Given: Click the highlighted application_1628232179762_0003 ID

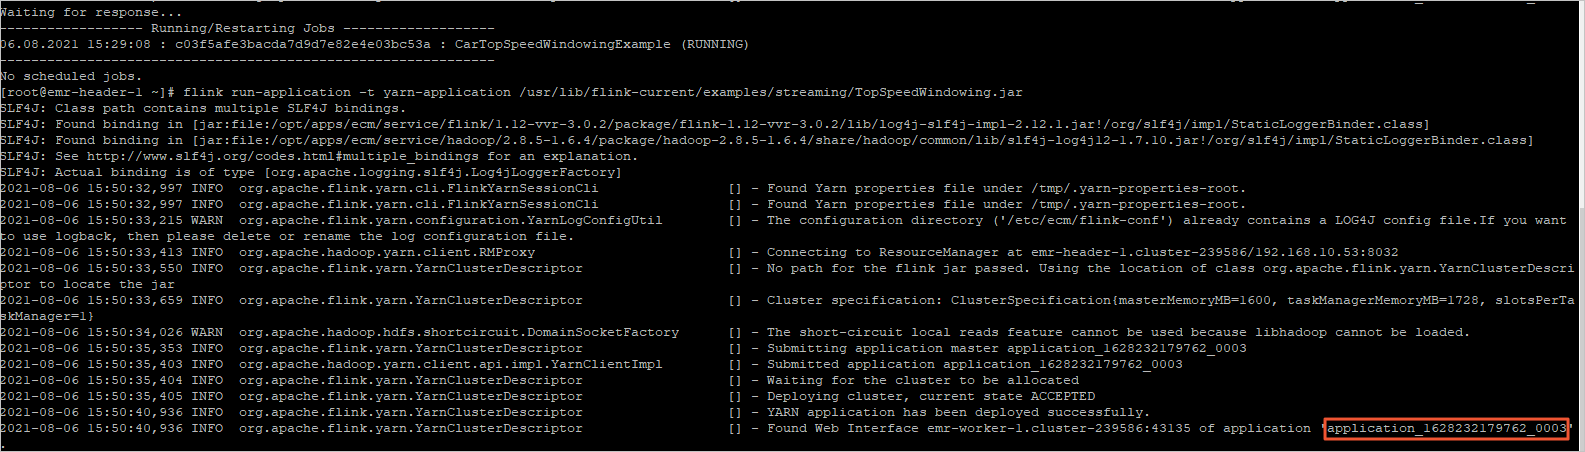Looking at the screenshot, I should tap(1447, 429).
